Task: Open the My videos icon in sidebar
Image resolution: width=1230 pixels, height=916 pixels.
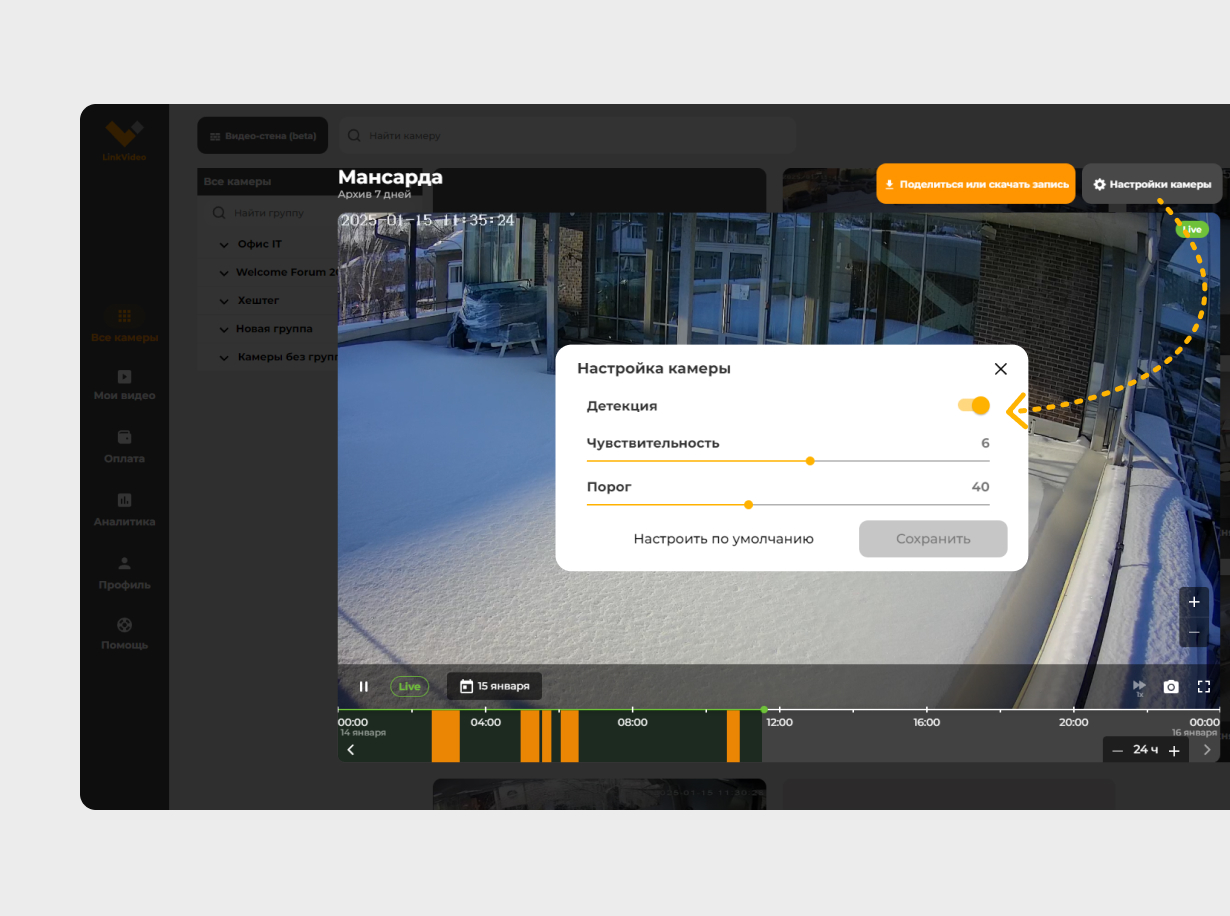Action: click(125, 377)
